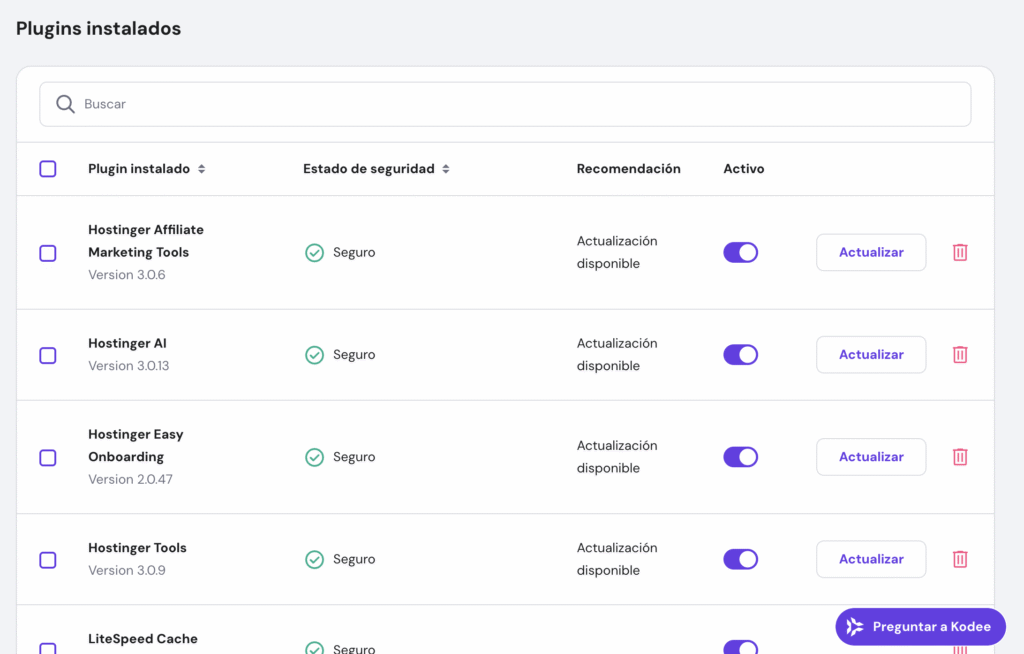The width and height of the screenshot is (1024, 654).
Task: Click trash icon next to Hostinger Easy Onboarding
Action: [959, 456]
